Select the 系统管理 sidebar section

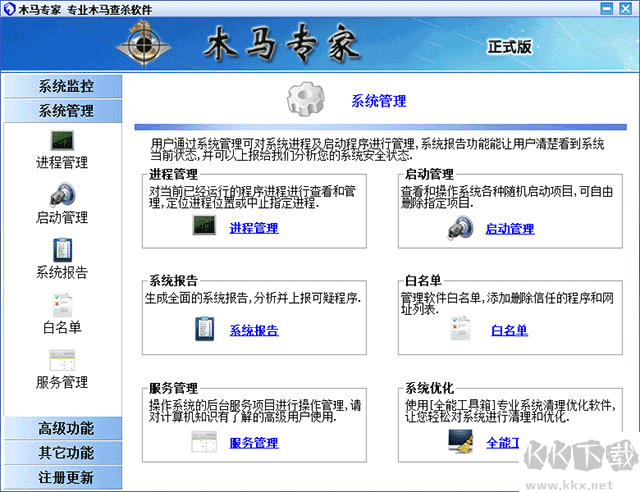63,111
